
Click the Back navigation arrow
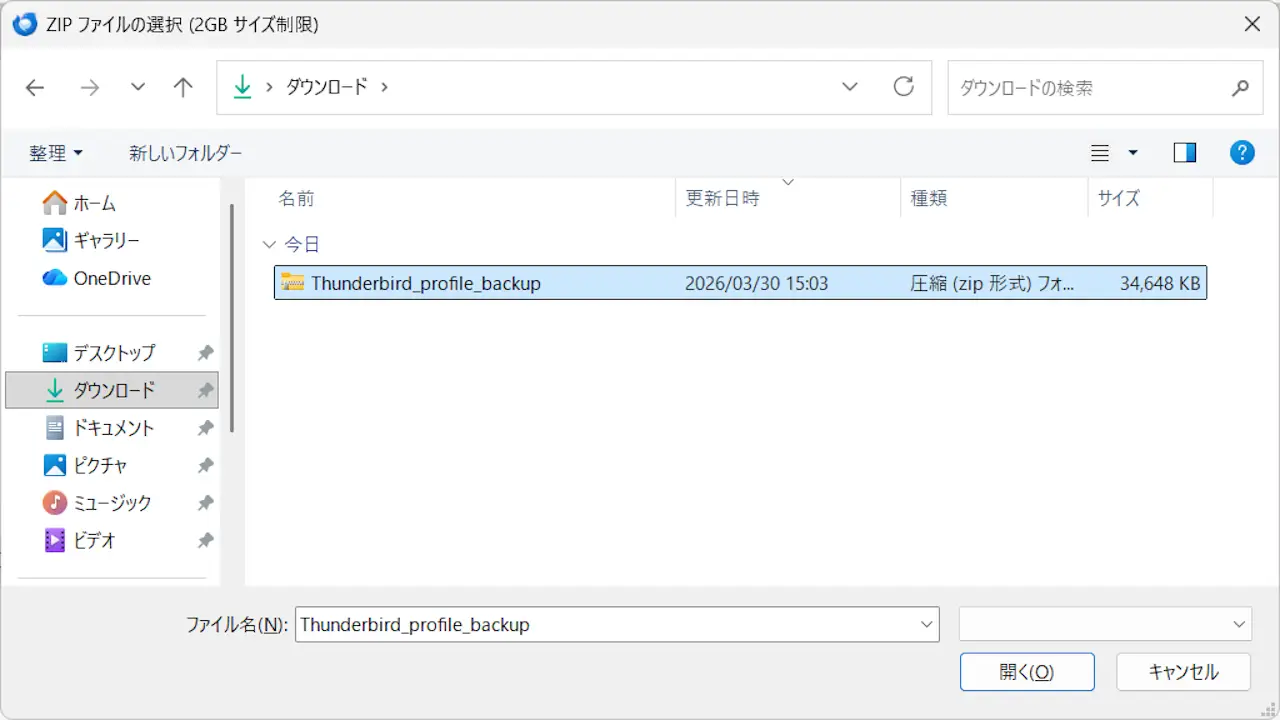(35, 88)
